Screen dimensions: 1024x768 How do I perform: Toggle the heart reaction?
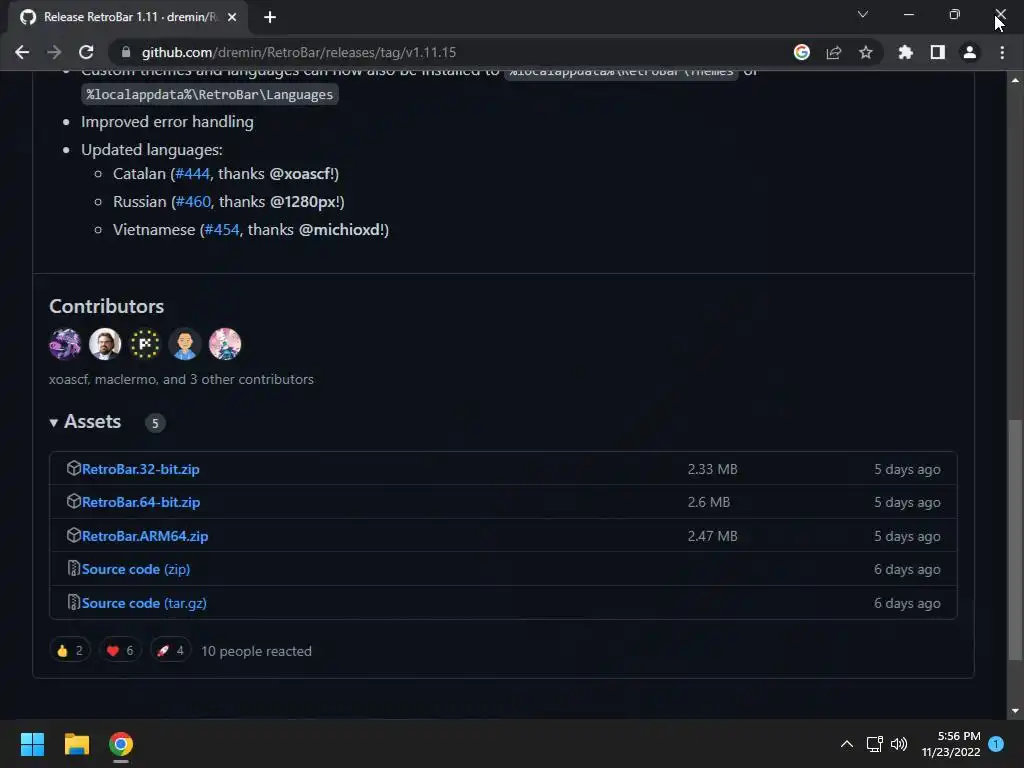click(120, 650)
